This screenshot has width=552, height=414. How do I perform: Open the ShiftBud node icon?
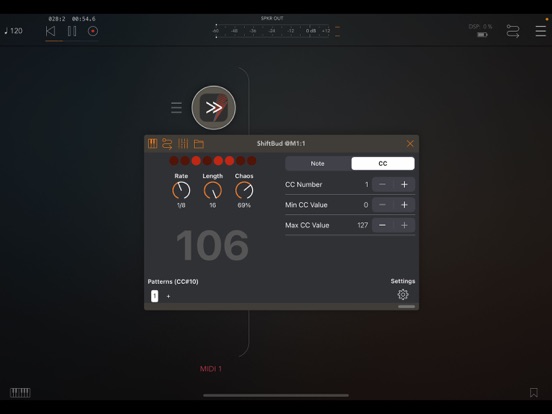(214, 108)
